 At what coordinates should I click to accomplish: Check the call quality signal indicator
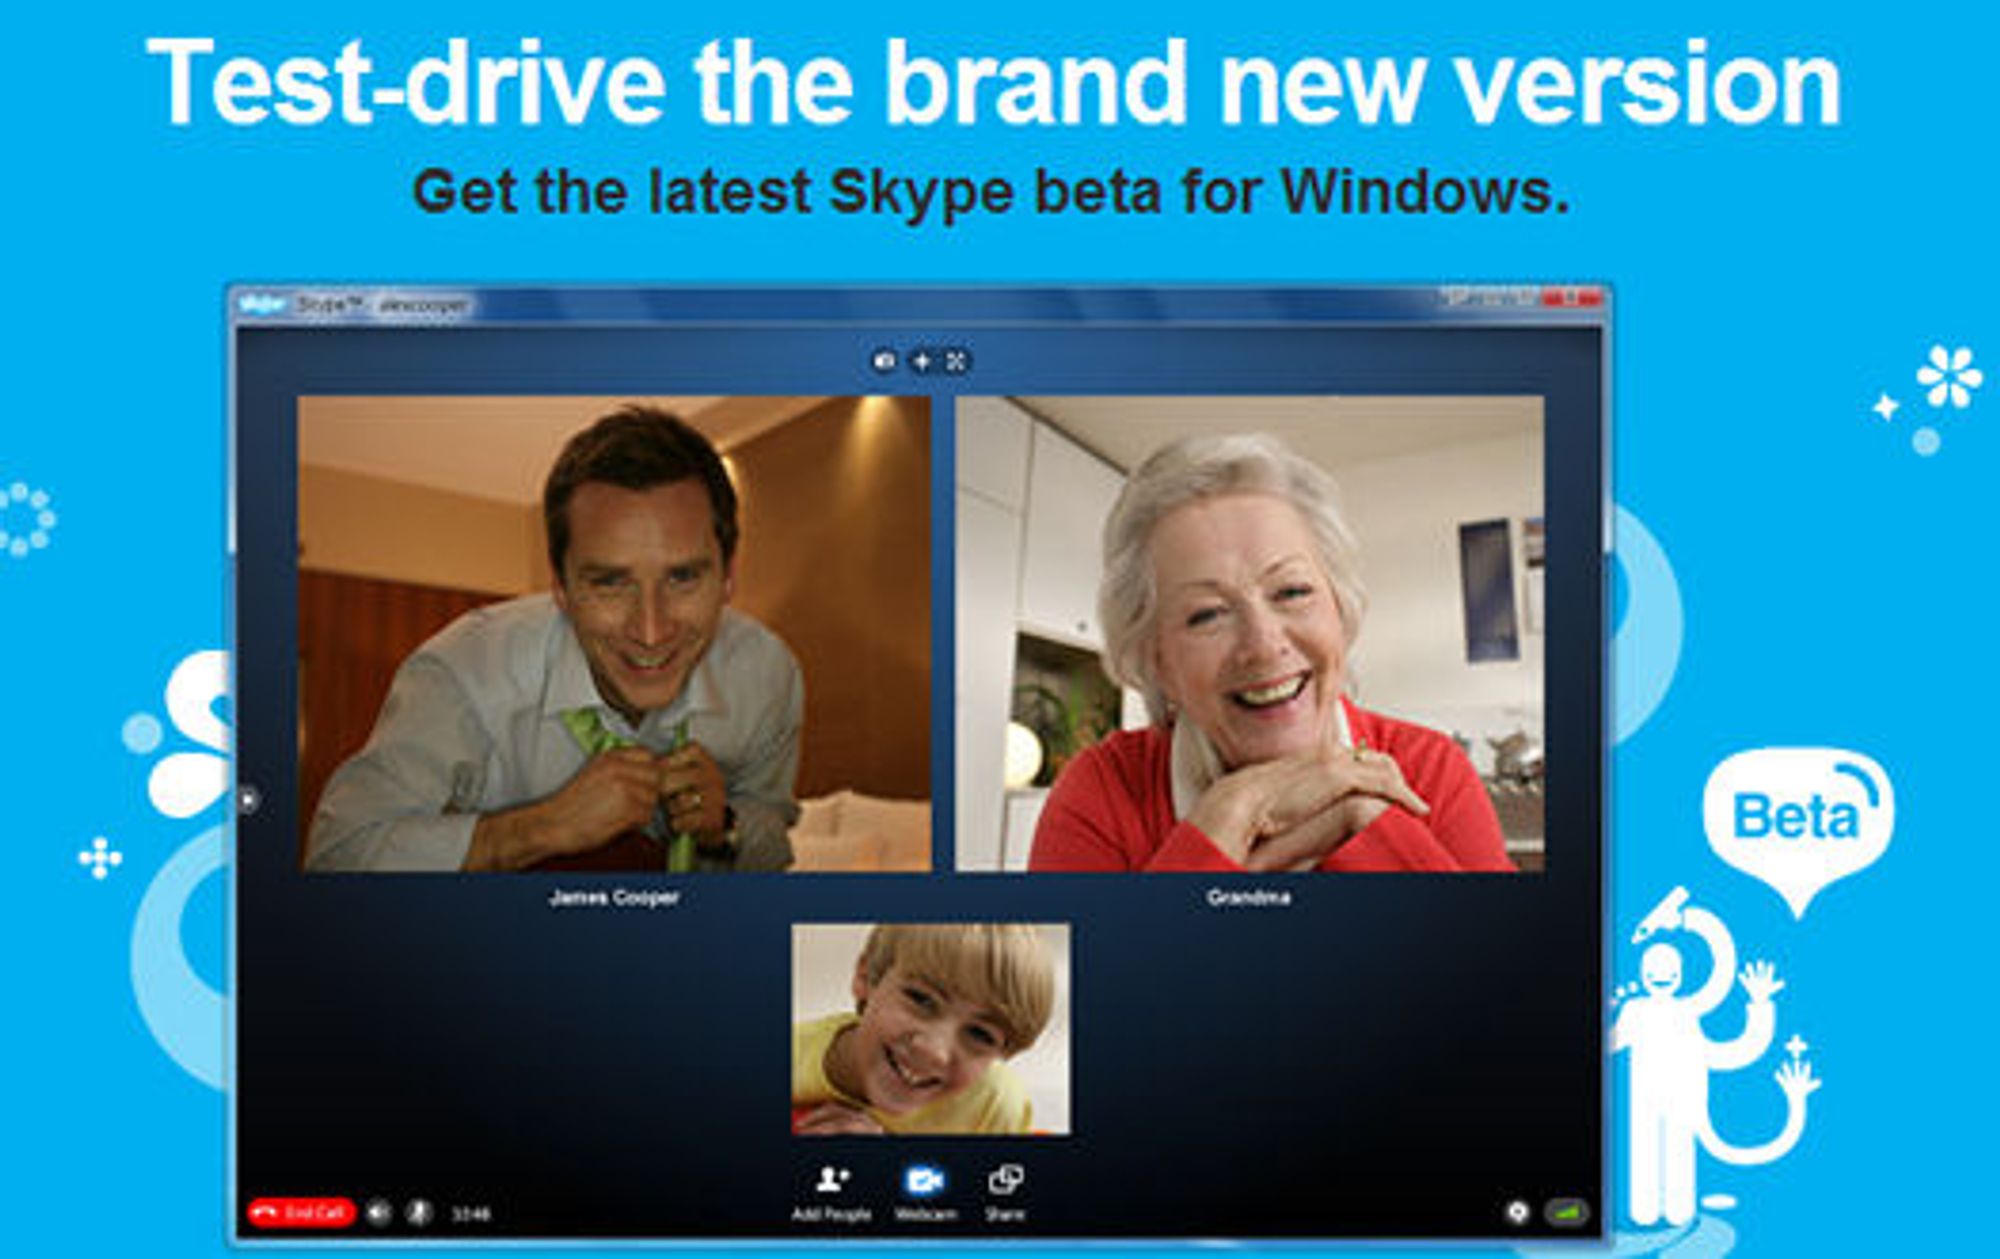tap(1567, 1212)
